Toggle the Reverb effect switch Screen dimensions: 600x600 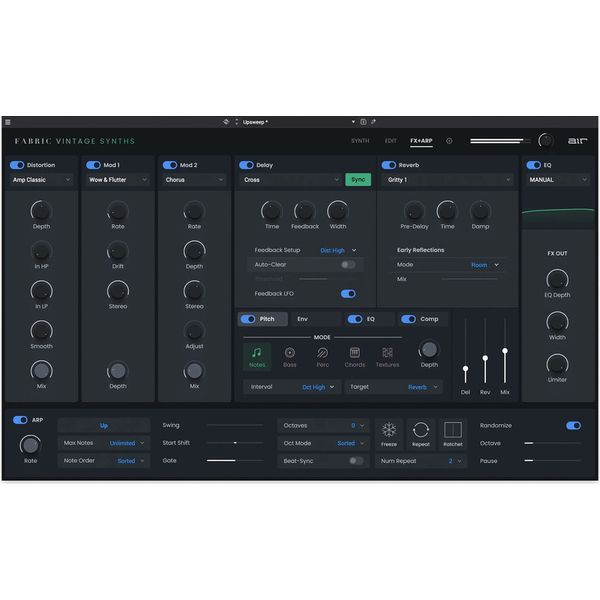[x=389, y=165]
